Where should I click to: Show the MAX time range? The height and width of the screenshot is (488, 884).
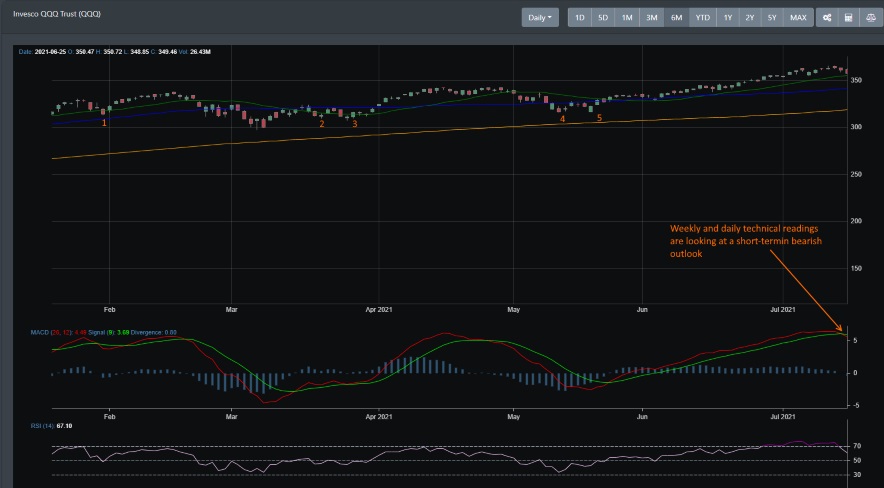point(798,17)
